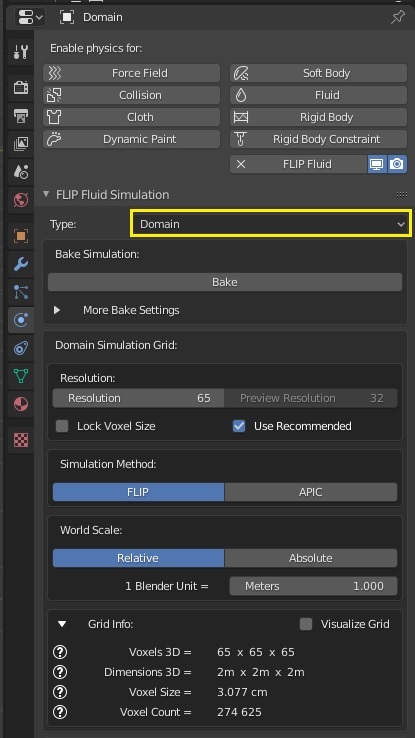
Task: Open the Material properties sphere icon
Action: click(21, 404)
